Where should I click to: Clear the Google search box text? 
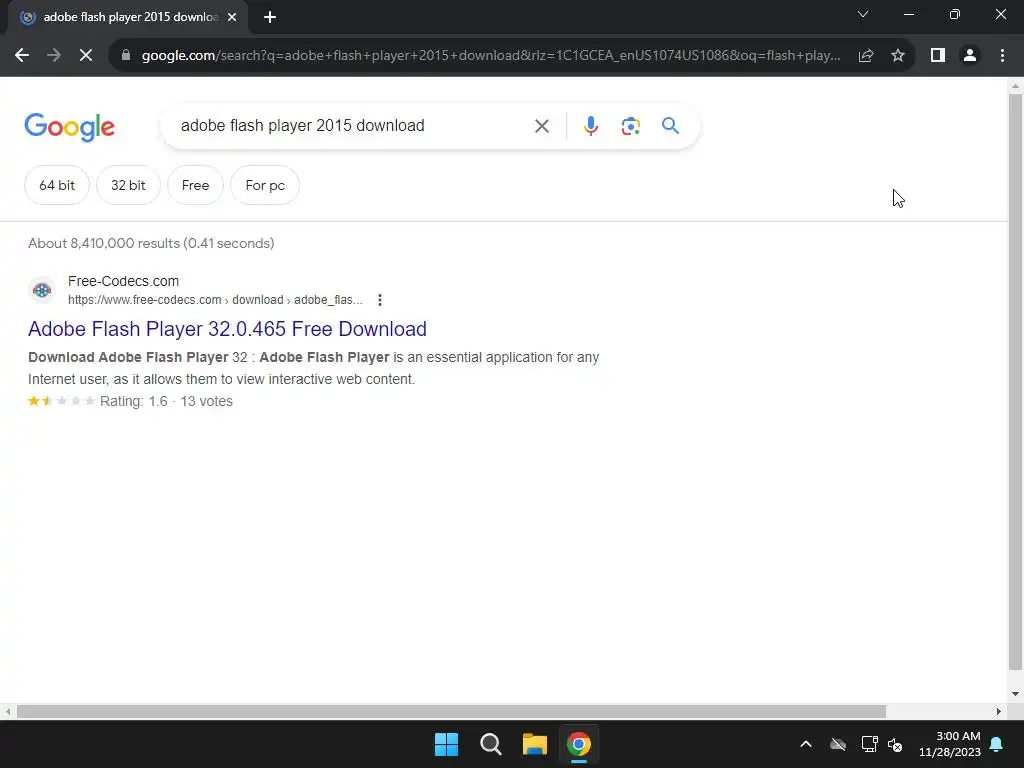pos(541,126)
